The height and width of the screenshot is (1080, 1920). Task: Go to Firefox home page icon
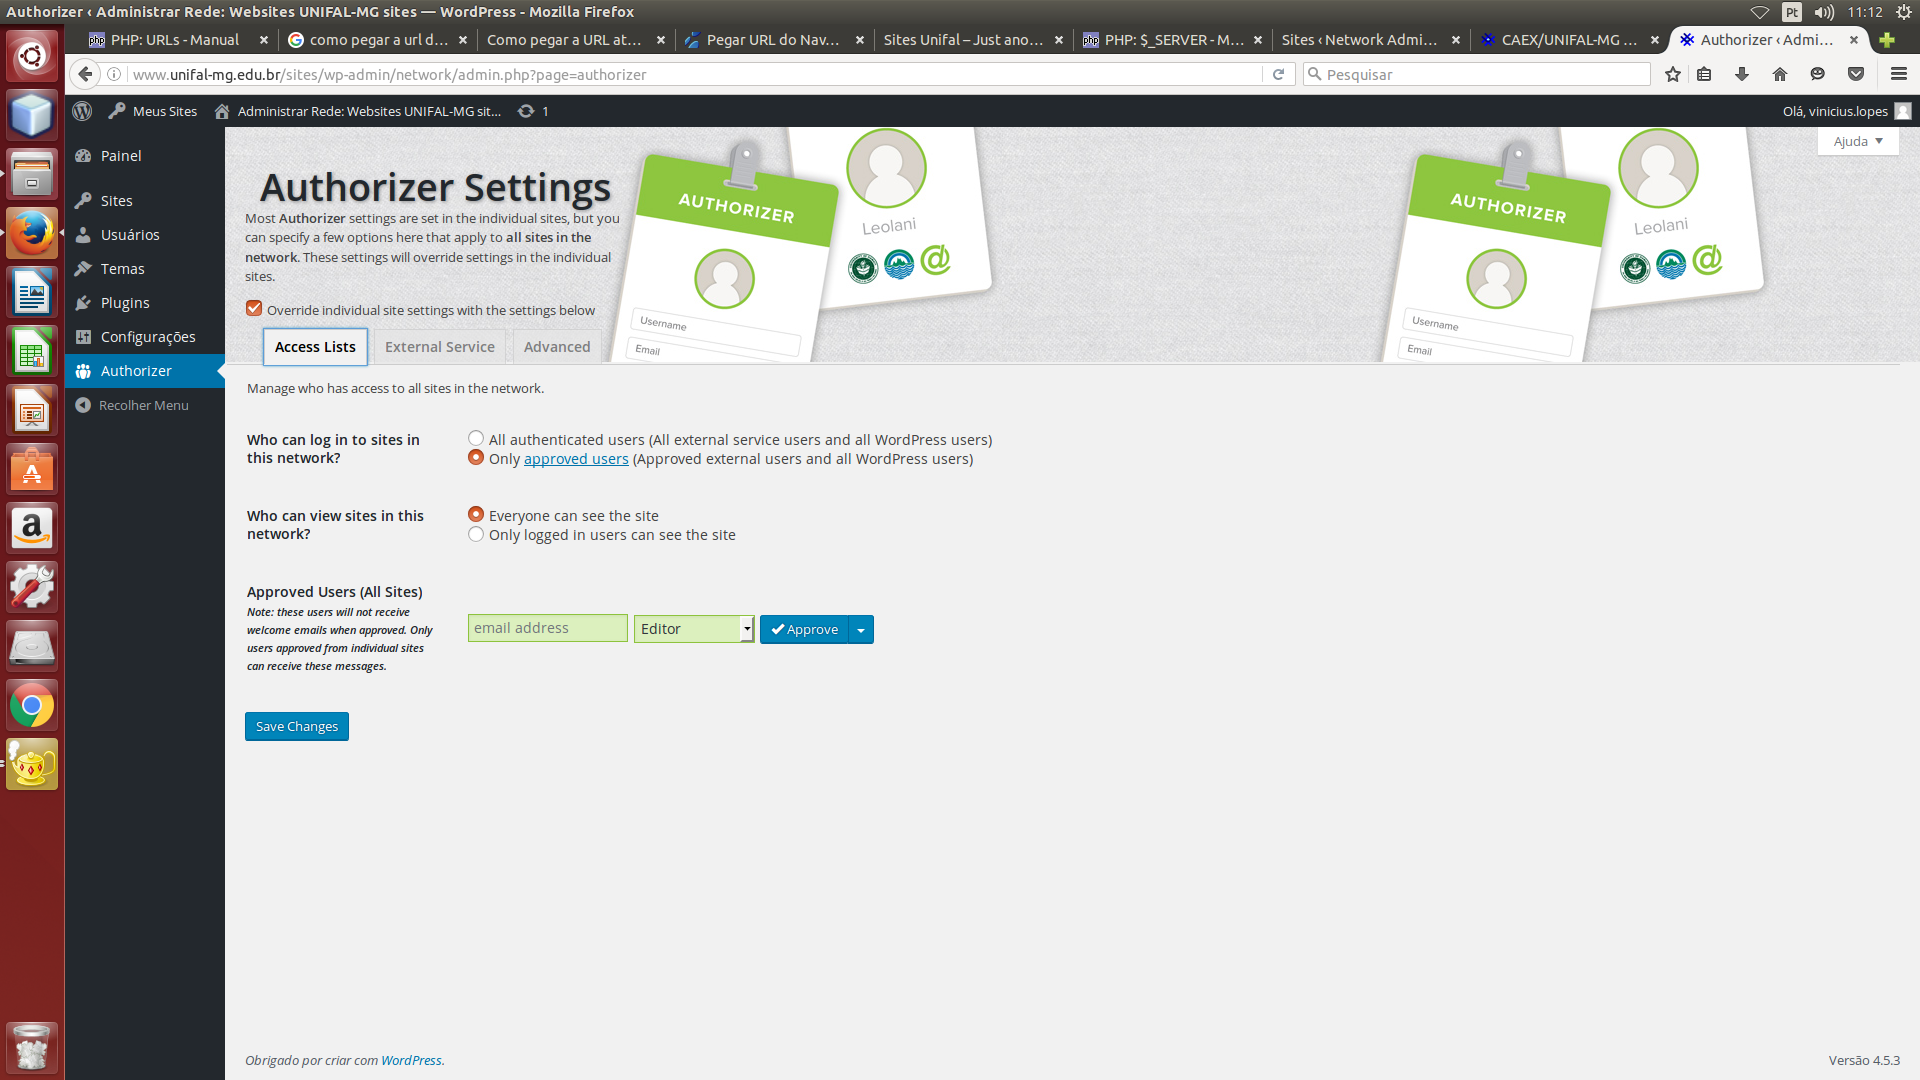pos(1780,74)
